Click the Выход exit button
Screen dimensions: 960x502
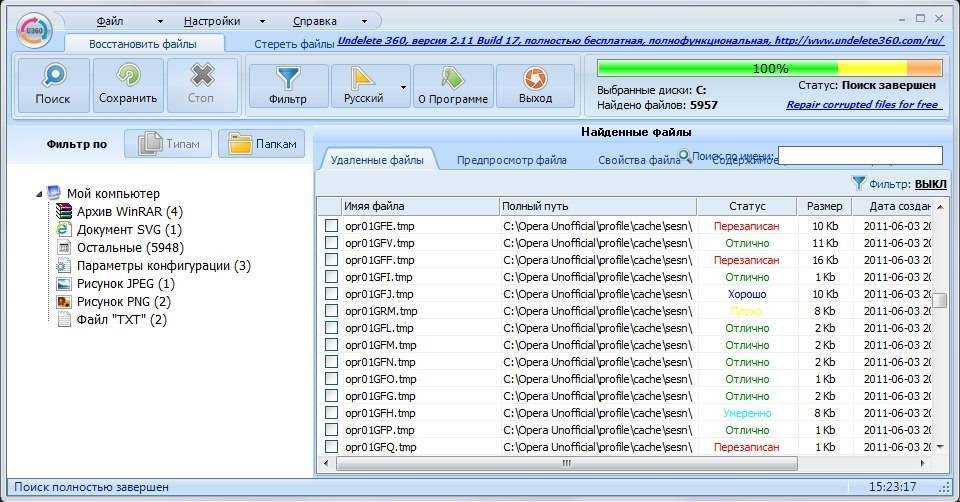click(535, 86)
